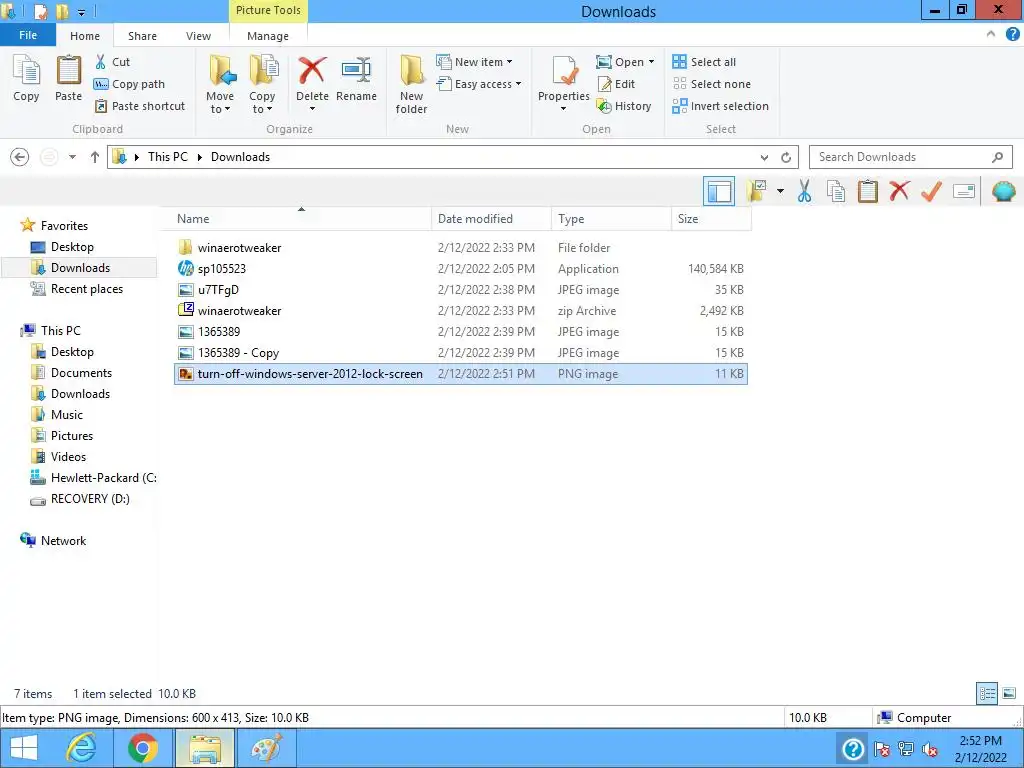
Task: Open the recent locations dropdown arrow
Action: coord(72,157)
